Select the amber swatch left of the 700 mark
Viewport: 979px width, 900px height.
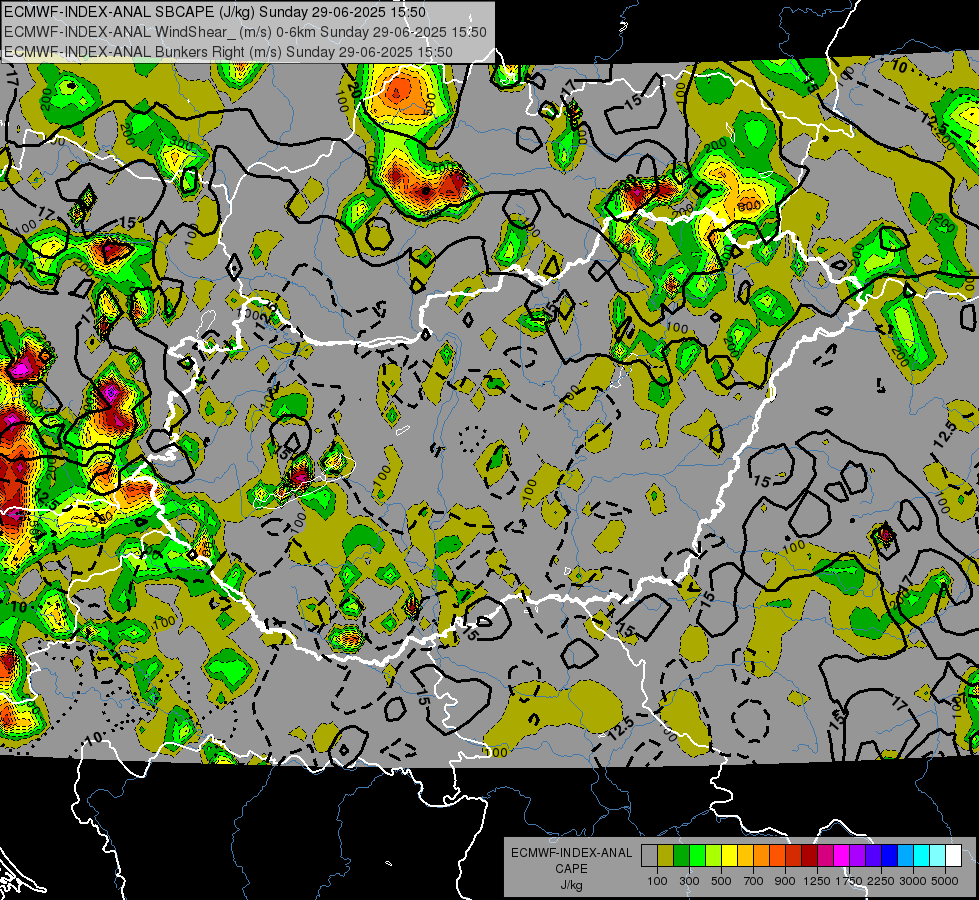pyautogui.click(x=745, y=856)
